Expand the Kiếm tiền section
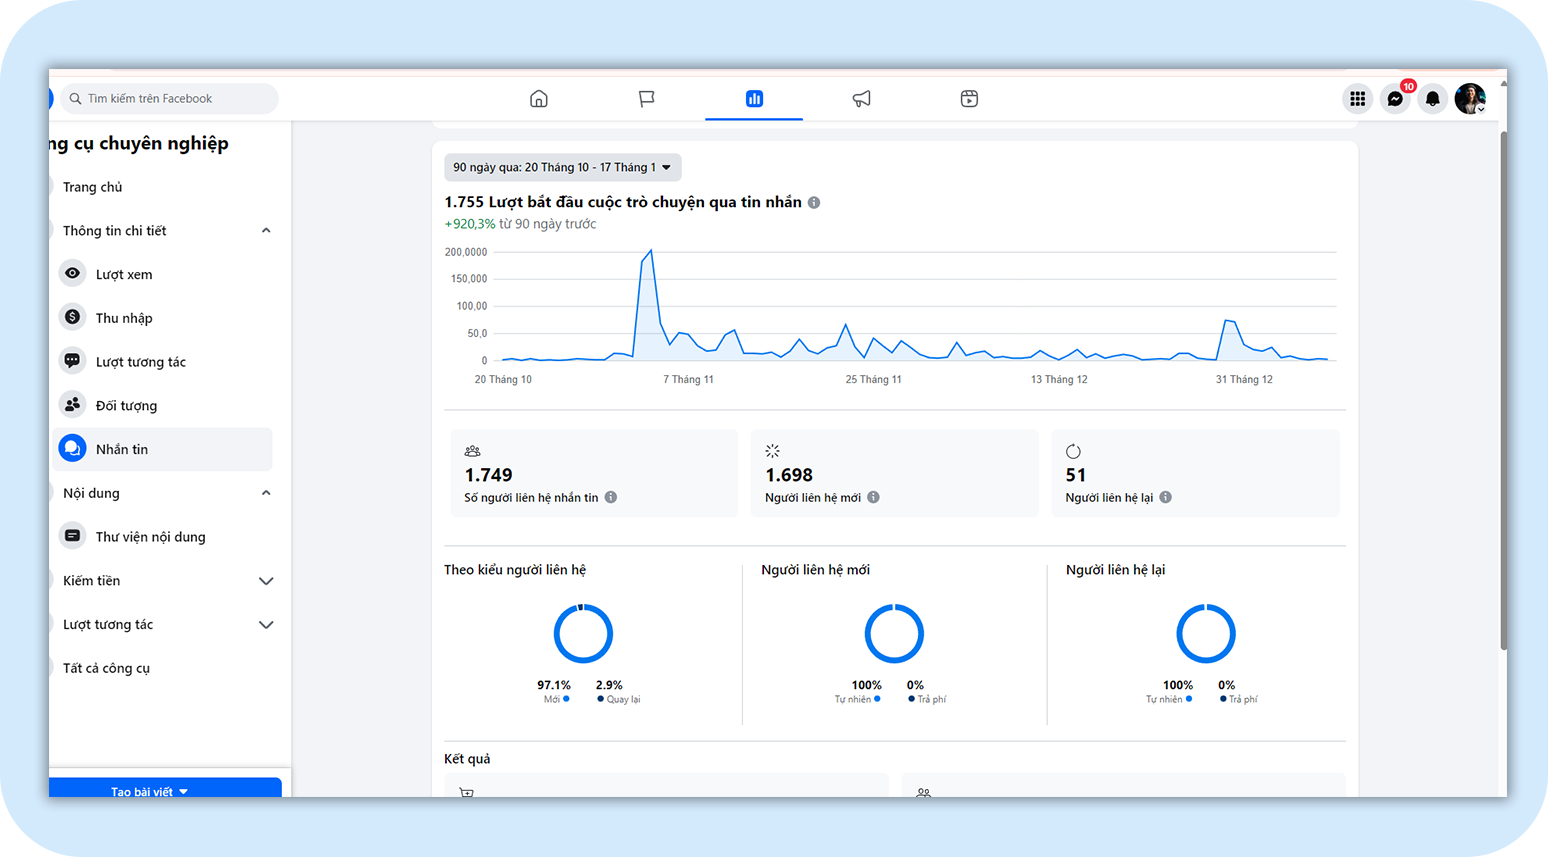1548x857 pixels. (266, 581)
